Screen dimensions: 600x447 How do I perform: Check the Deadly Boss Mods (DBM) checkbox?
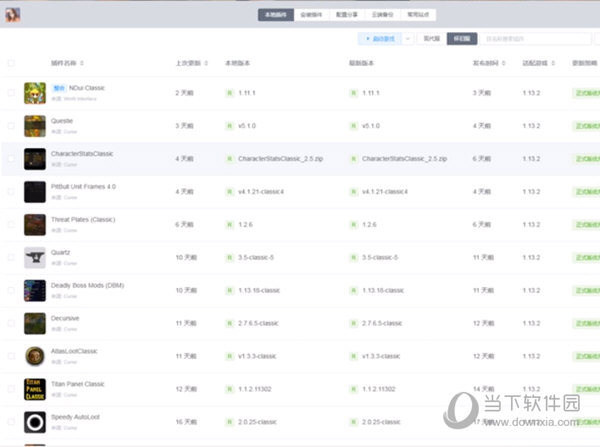pyautogui.click(x=11, y=290)
